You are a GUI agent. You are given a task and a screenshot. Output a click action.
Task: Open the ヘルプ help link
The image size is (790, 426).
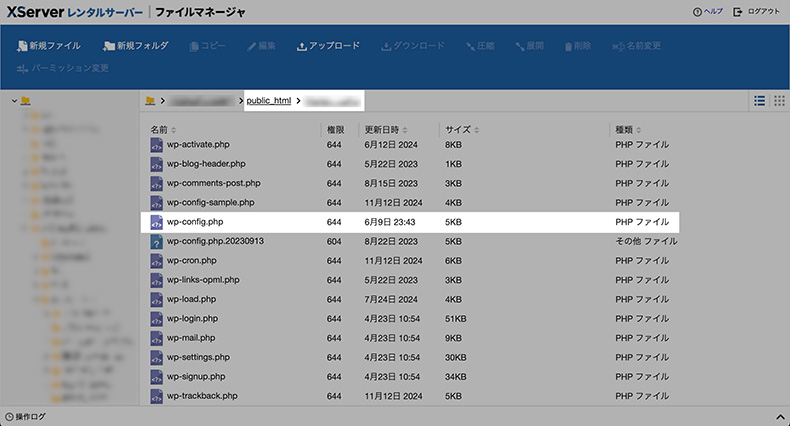[x=708, y=12]
